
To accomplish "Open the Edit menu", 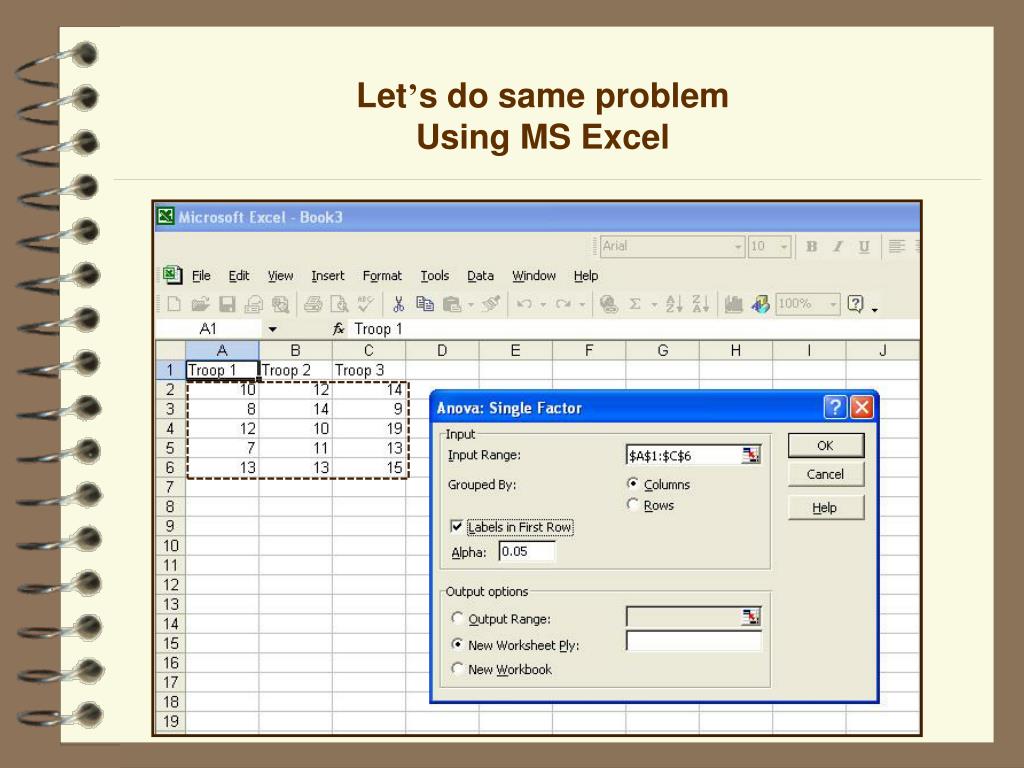I will click(239, 276).
